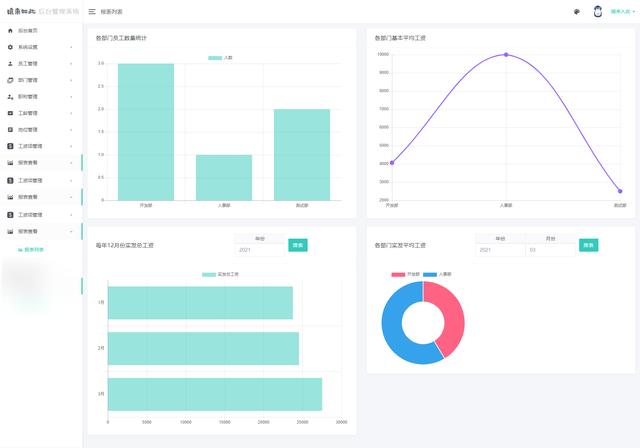Toggle the 实发总工资 legend in the monthly chart
Image resolution: width=640 pixels, height=448 pixels.
pyautogui.click(x=220, y=273)
